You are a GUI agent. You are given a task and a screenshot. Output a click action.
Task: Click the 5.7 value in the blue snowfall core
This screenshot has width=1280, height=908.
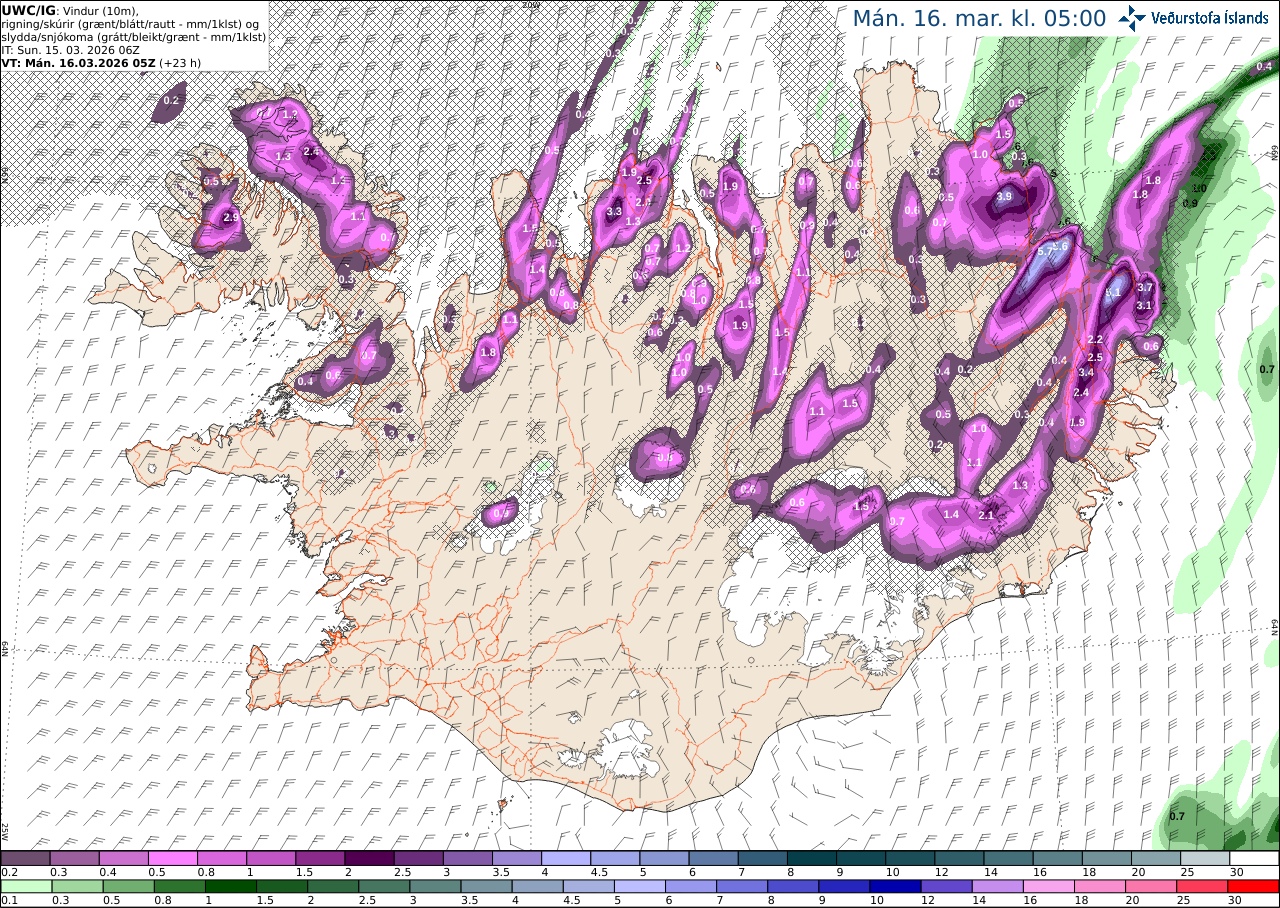pyautogui.click(x=1046, y=252)
